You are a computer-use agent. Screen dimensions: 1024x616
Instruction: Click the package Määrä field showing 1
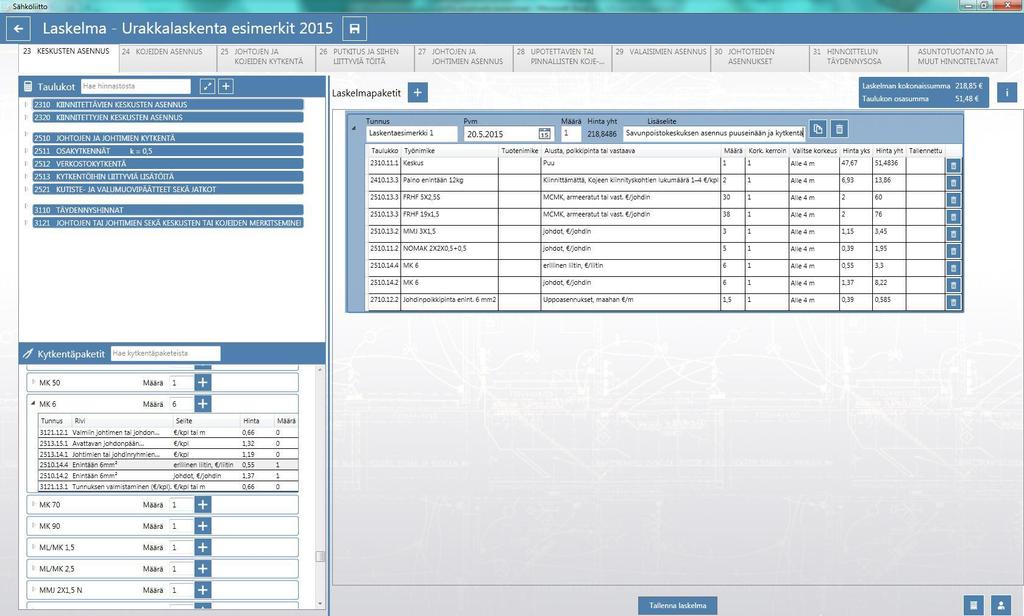[x=571, y=133]
